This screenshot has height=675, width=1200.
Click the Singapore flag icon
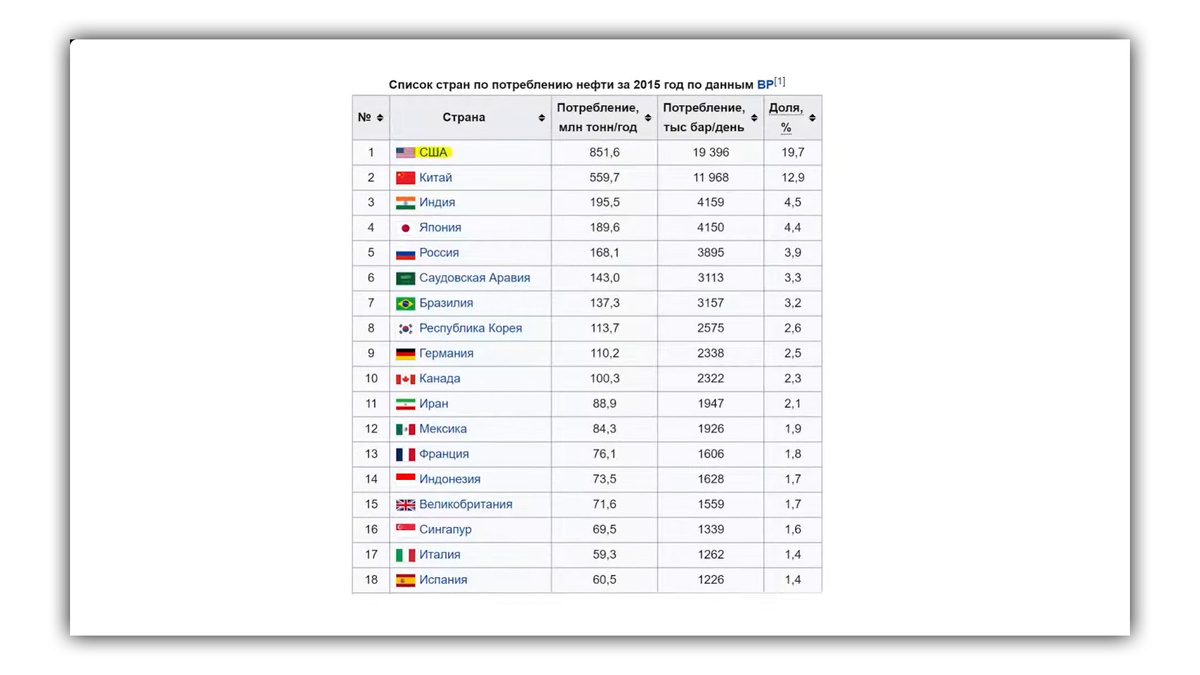click(405, 529)
